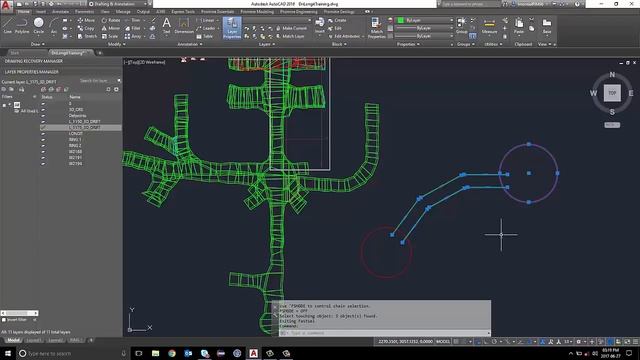
Task: Activate the Rotate command
Action: pyautogui.click(x=111, y=20)
